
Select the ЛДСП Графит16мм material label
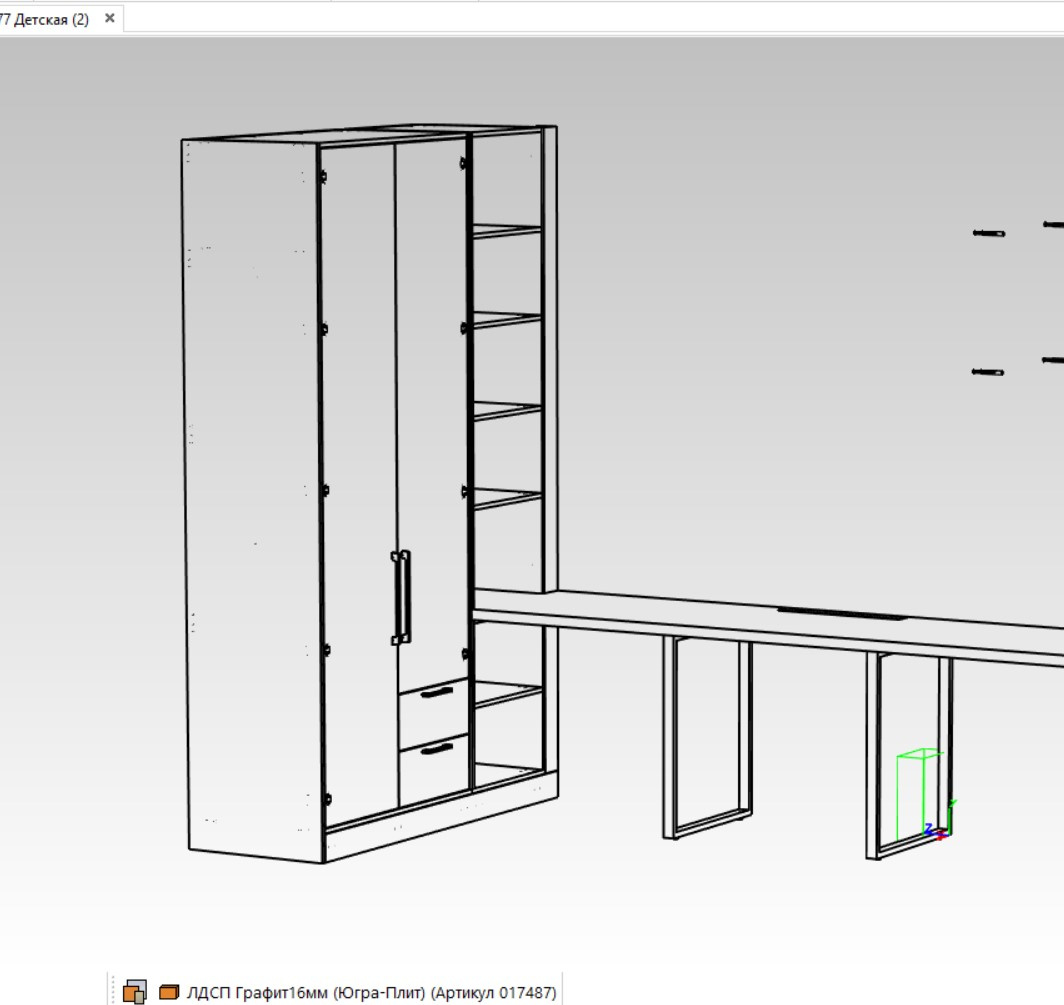pos(371,992)
